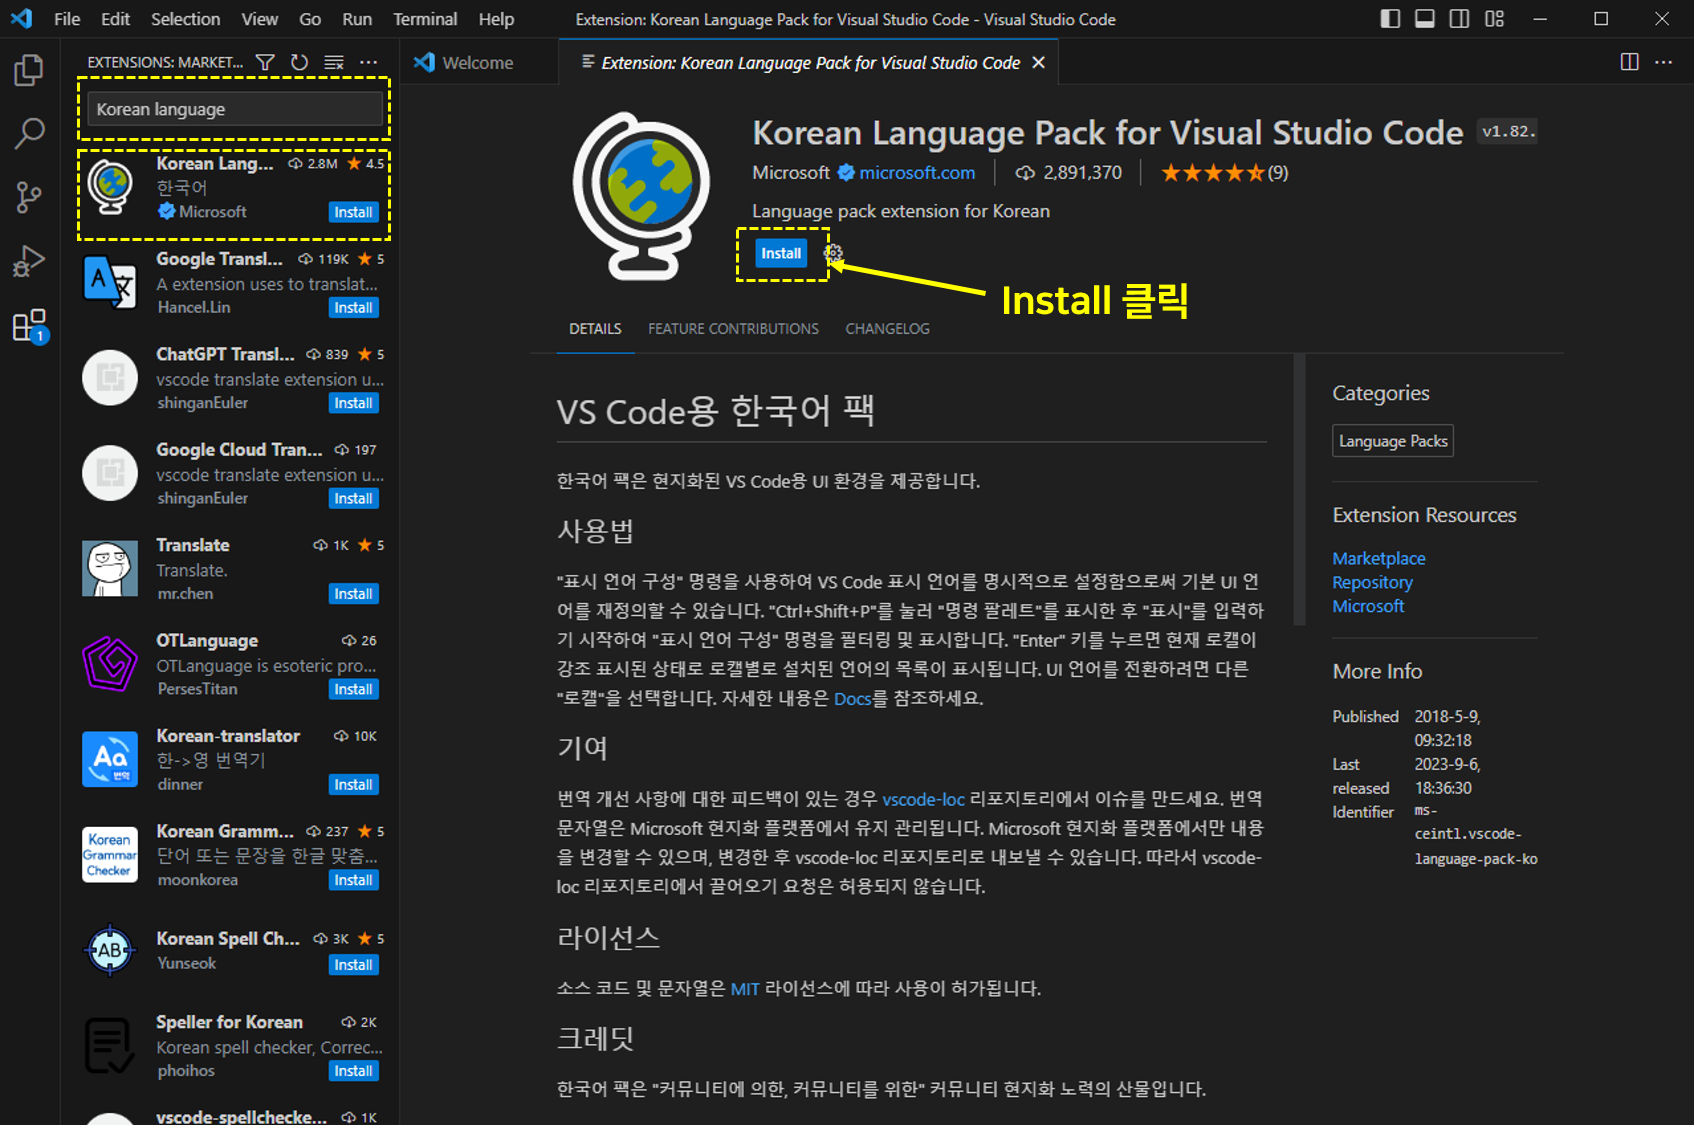1694x1125 pixels.
Task: Click the Korean Grammar Checker extension icon
Action: 110,855
